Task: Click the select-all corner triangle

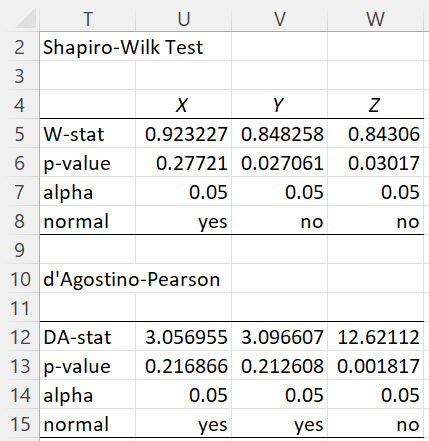Action: point(26,19)
